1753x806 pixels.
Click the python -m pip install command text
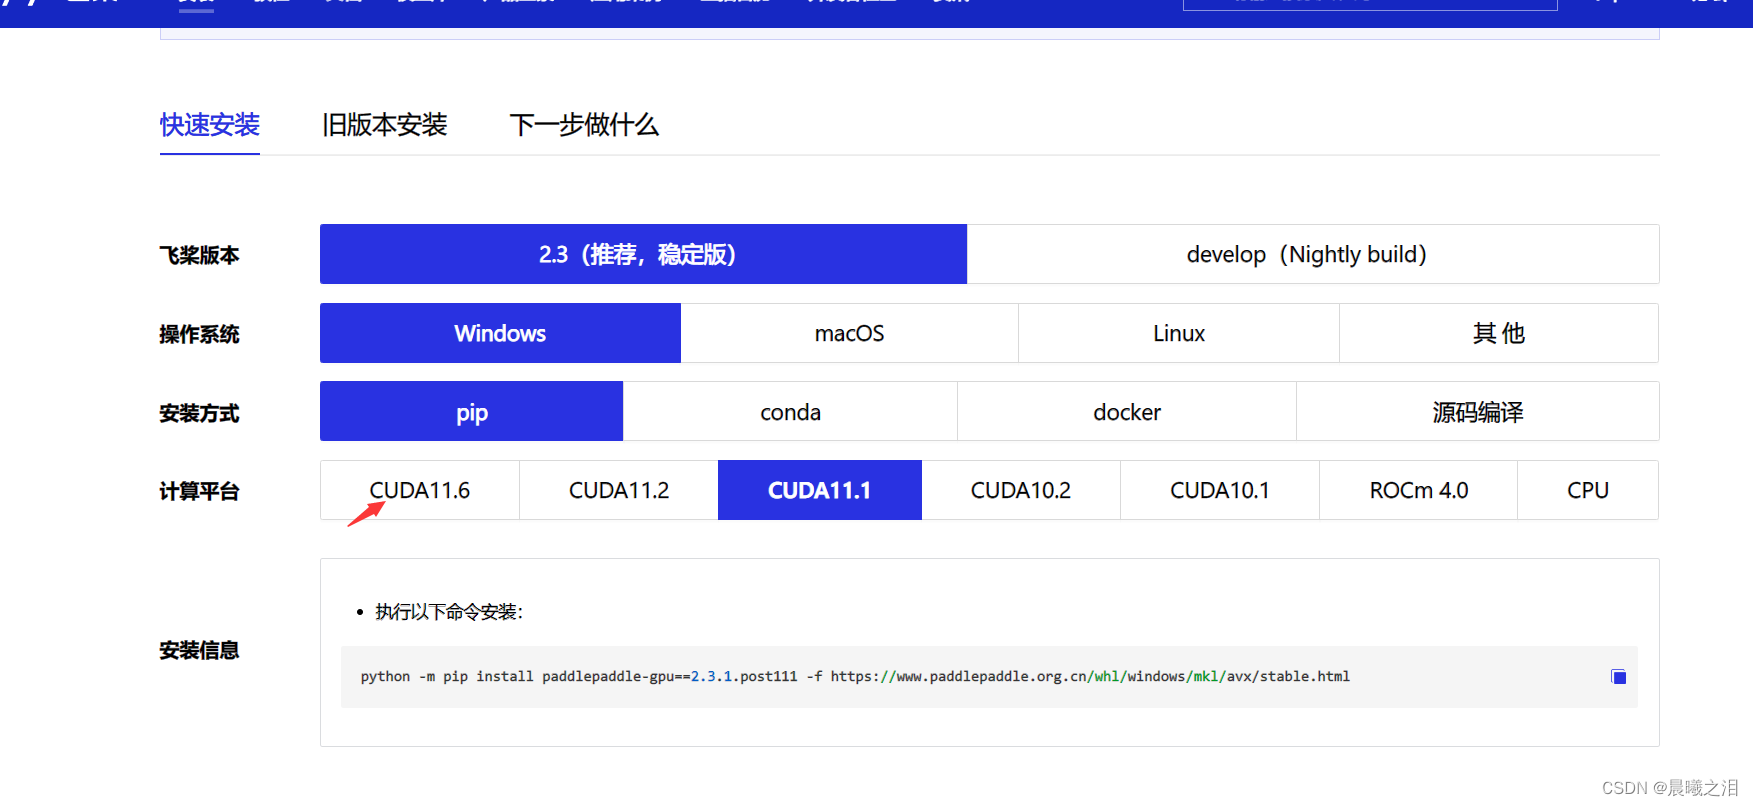click(x=855, y=677)
